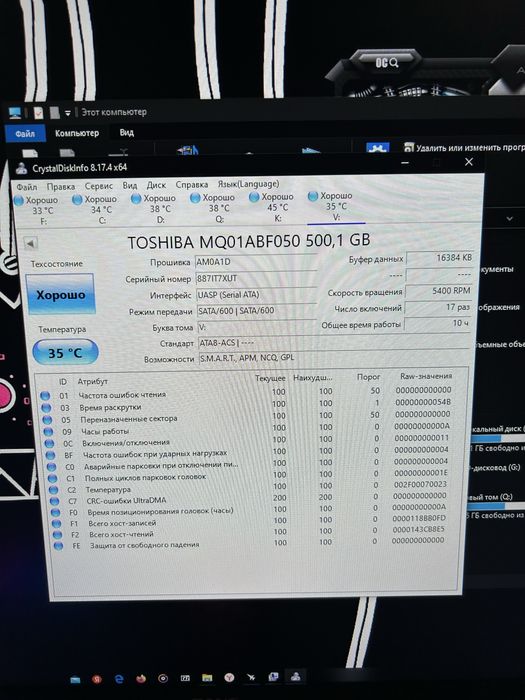Click the Атрибут column header
The height and width of the screenshot is (700, 525).
(x=92, y=382)
